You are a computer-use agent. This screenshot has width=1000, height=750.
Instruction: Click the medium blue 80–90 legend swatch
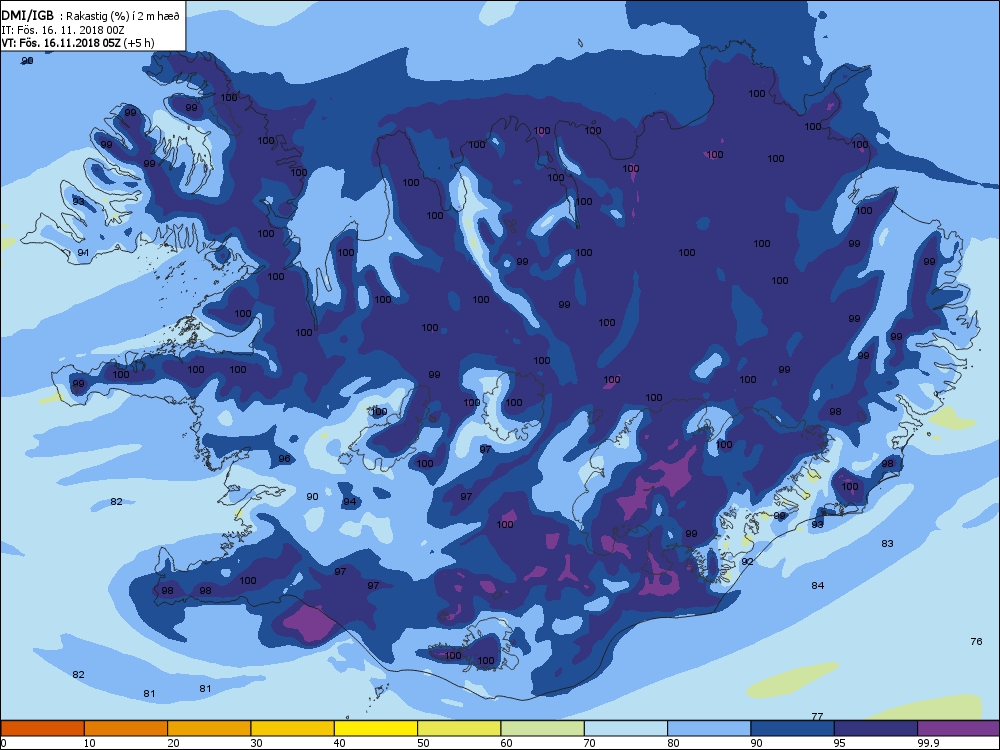click(x=709, y=728)
